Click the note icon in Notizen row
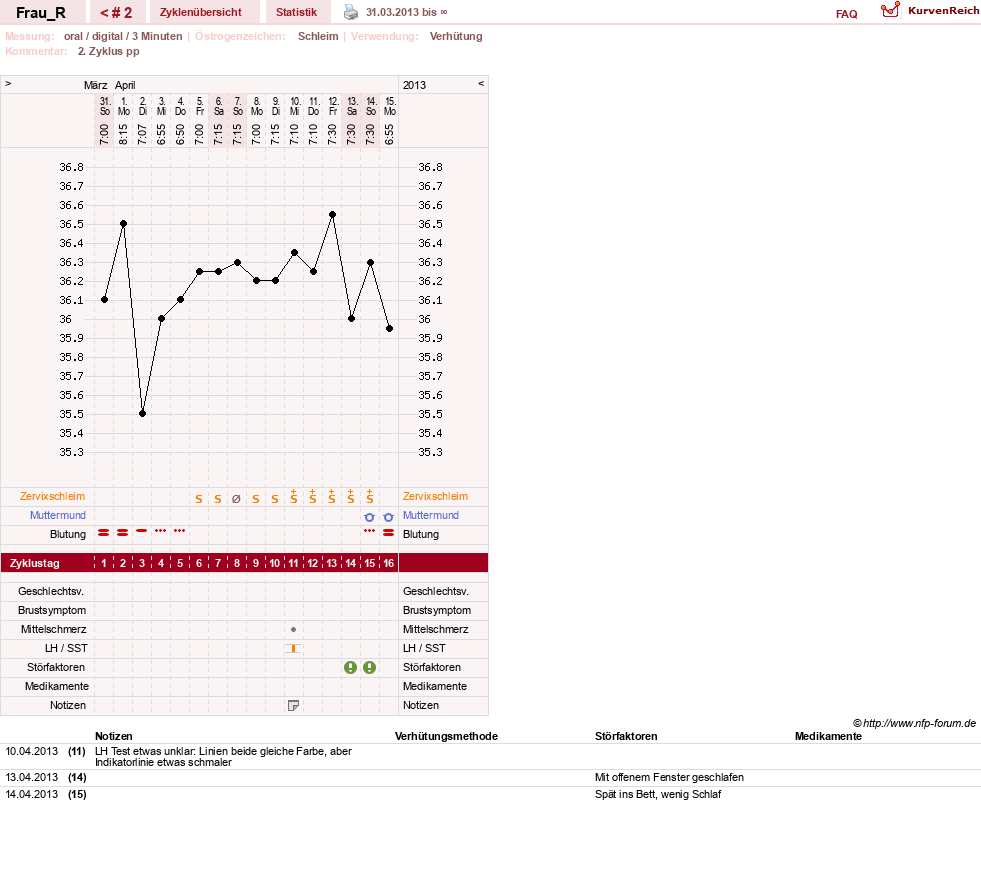981x889 pixels. (x=293, y=706)
